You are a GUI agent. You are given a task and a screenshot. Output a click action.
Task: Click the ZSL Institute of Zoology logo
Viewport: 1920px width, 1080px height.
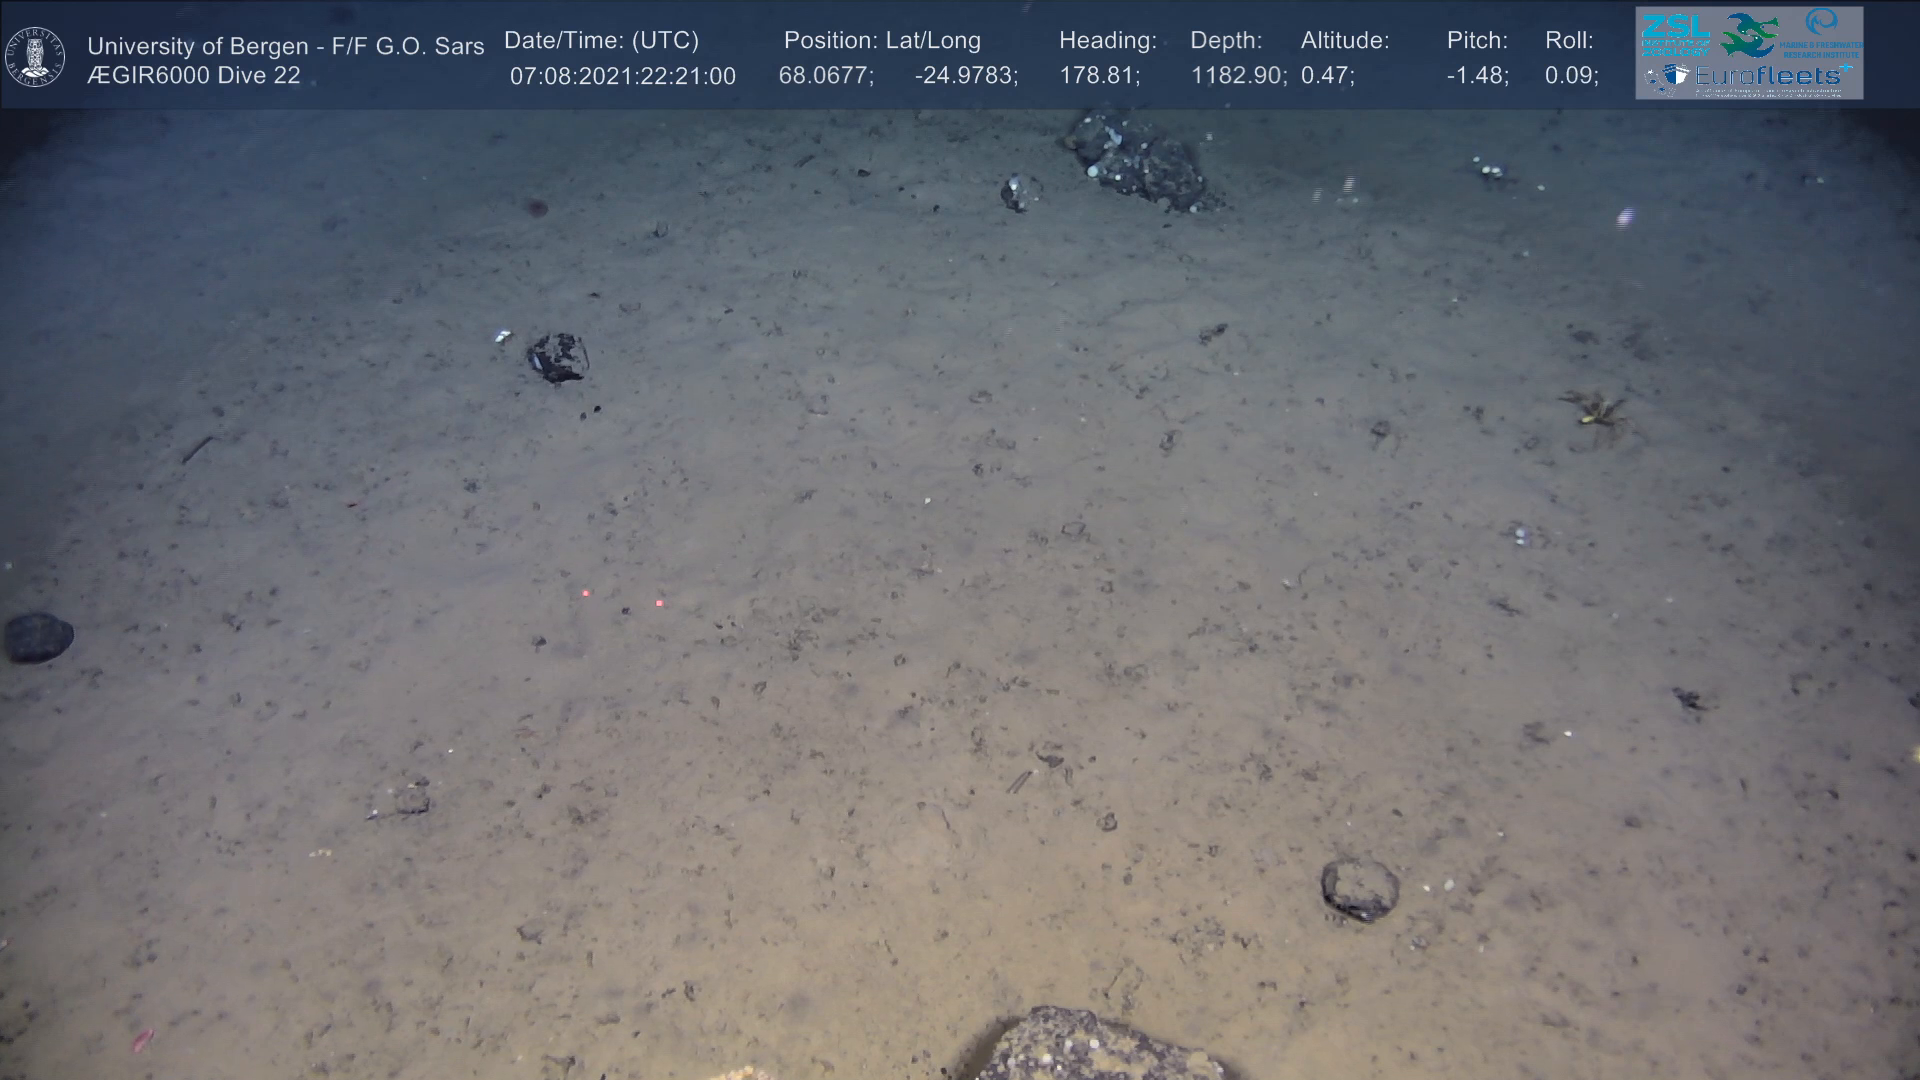[1675, 35]
